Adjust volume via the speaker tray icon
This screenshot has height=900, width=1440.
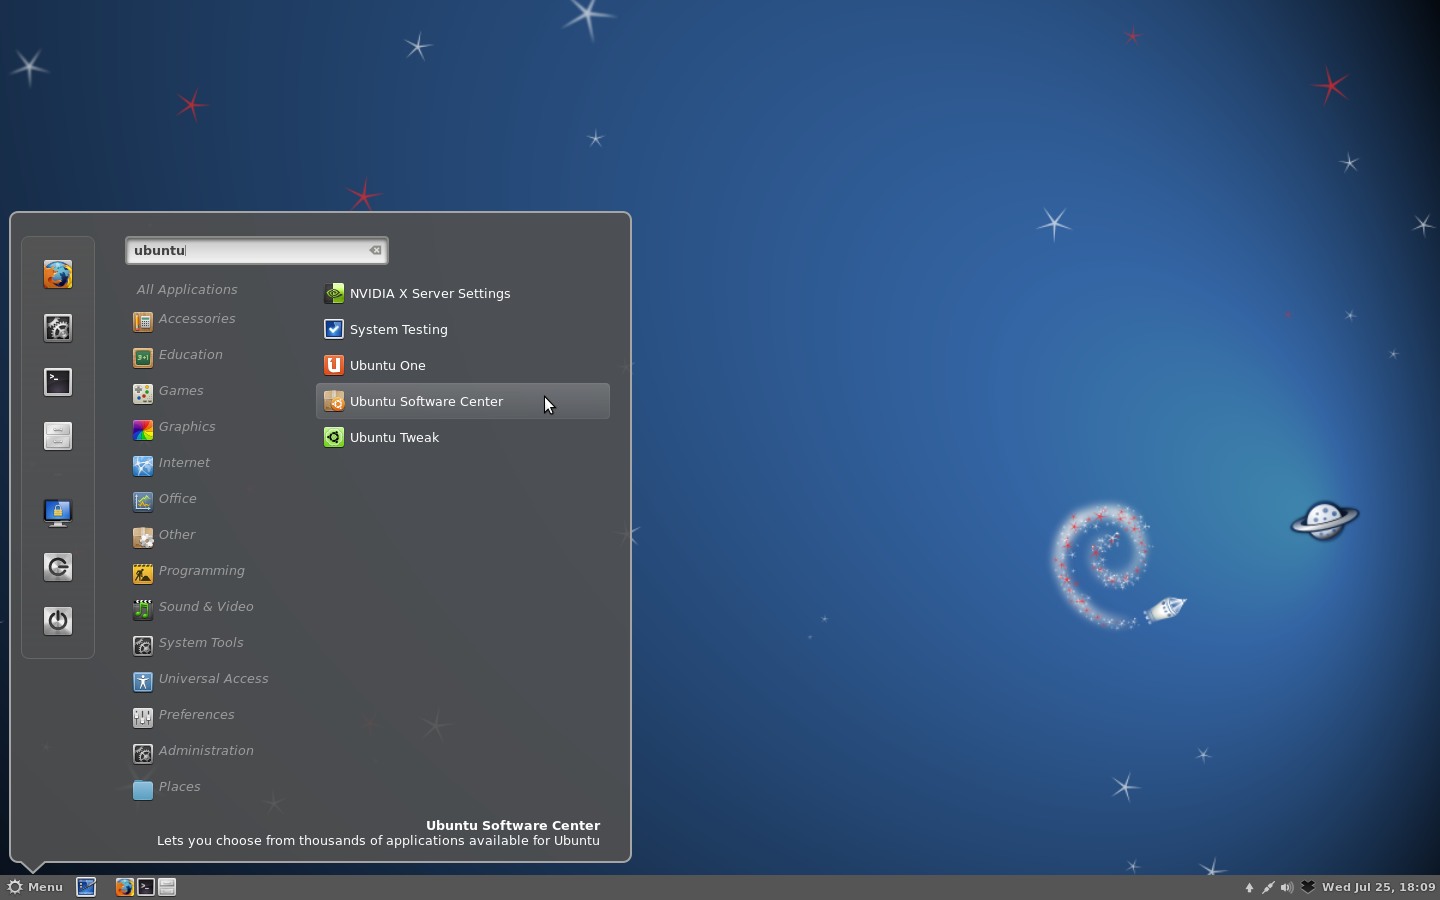pyautogui.click(x=1286, y=887)
